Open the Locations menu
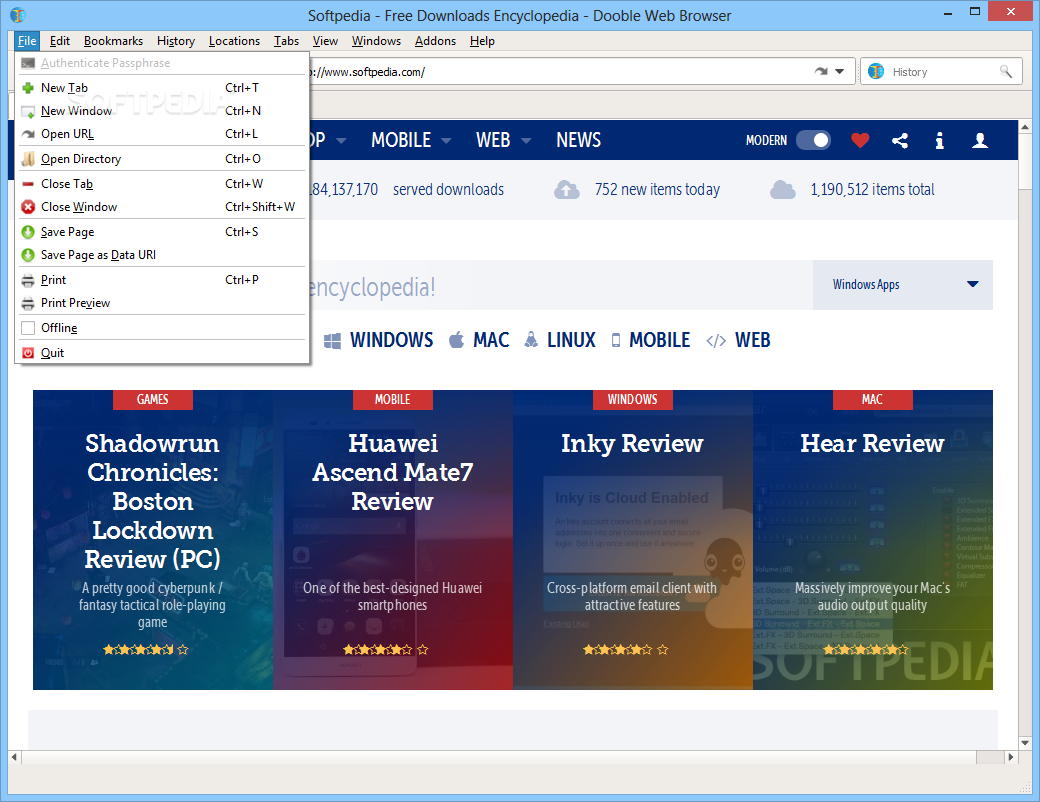The image size is (1040, 802). pos(234,41)
